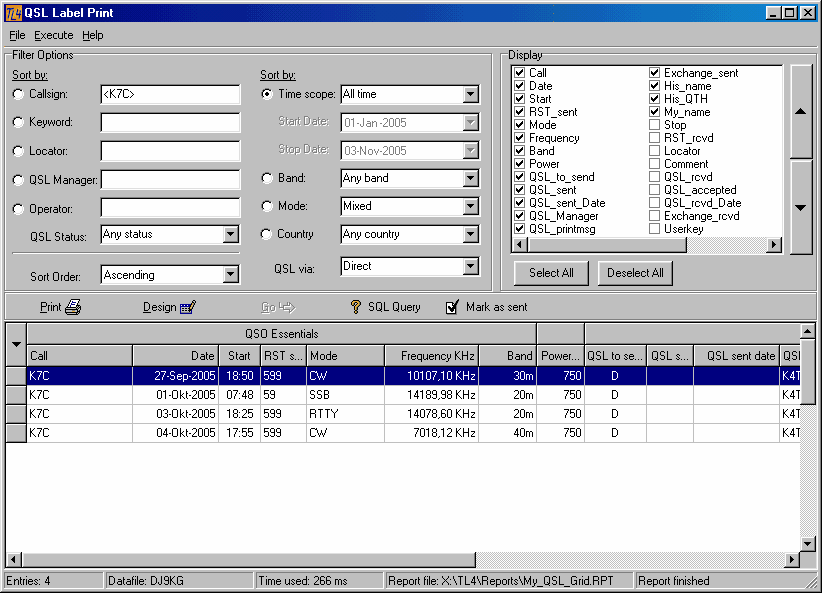
Task: Click the Display list scrollbar right arrow
Action: point(774,245)
